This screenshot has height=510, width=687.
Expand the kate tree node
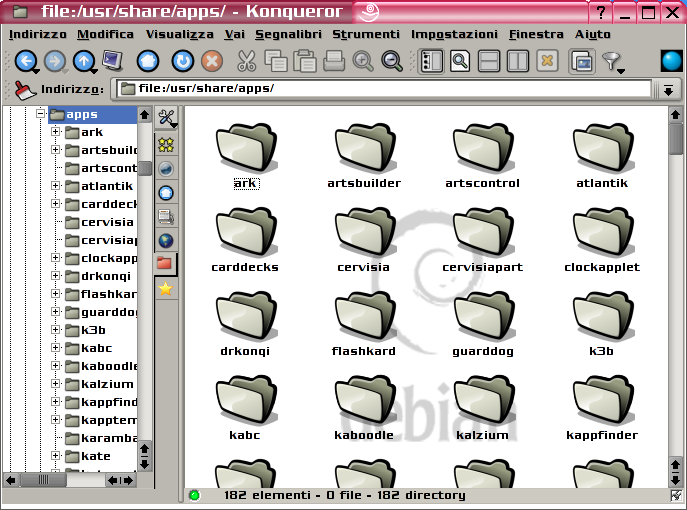[56, 455]
